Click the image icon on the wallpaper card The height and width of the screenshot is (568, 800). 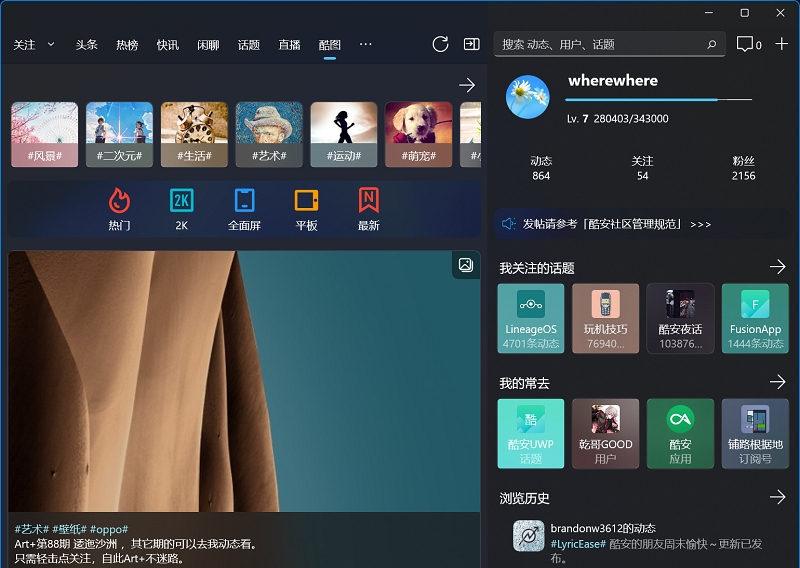[x=466, y=265]
